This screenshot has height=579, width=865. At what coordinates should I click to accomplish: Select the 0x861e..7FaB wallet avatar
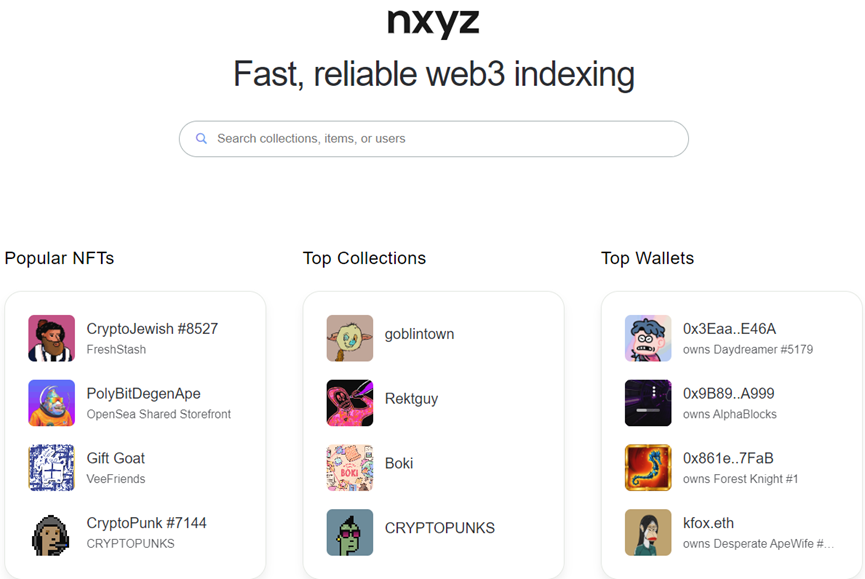pyautogui.click(x=648, y=467)
